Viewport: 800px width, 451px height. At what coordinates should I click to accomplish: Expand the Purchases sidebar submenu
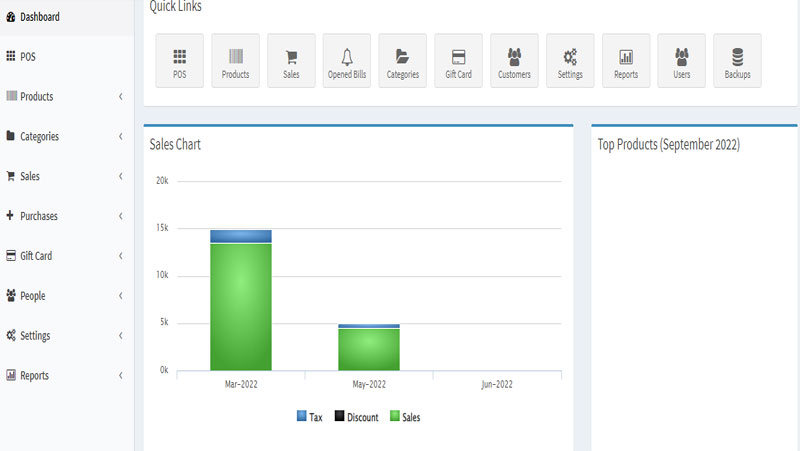point(66,216)
